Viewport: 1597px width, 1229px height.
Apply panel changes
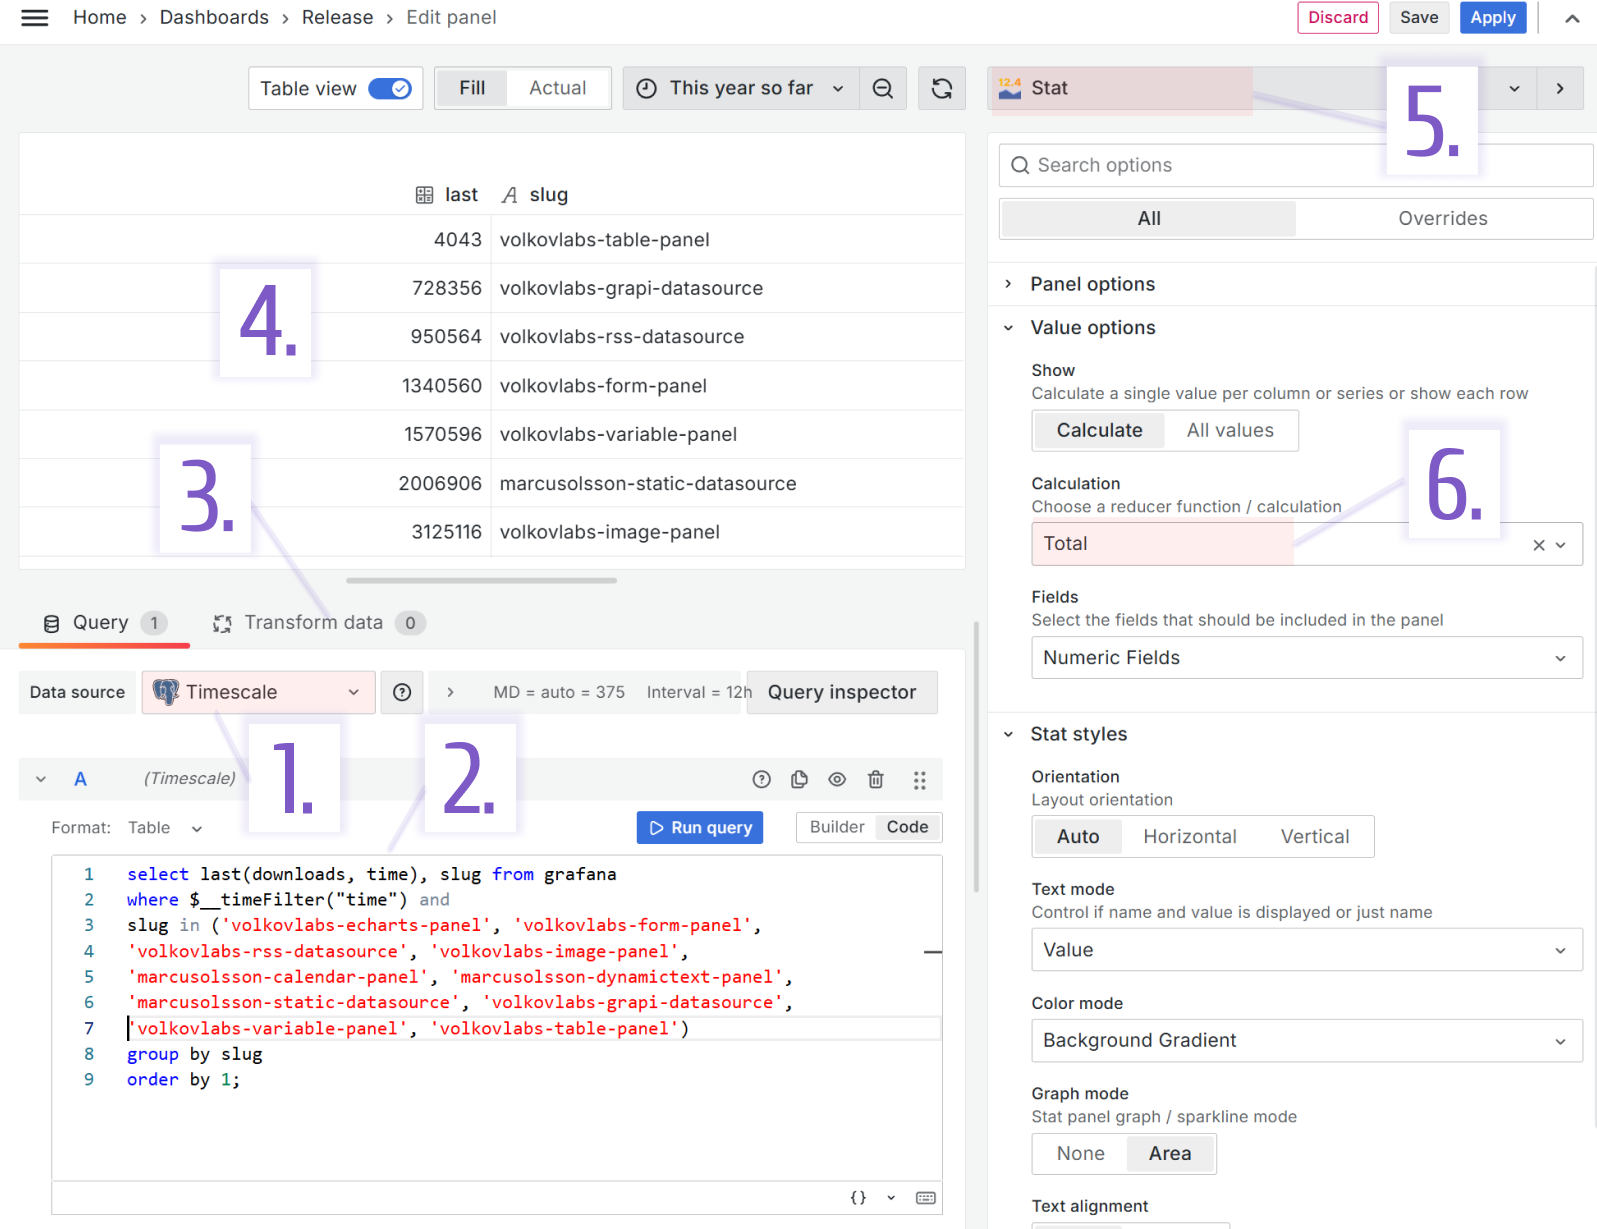point(1492,18)
